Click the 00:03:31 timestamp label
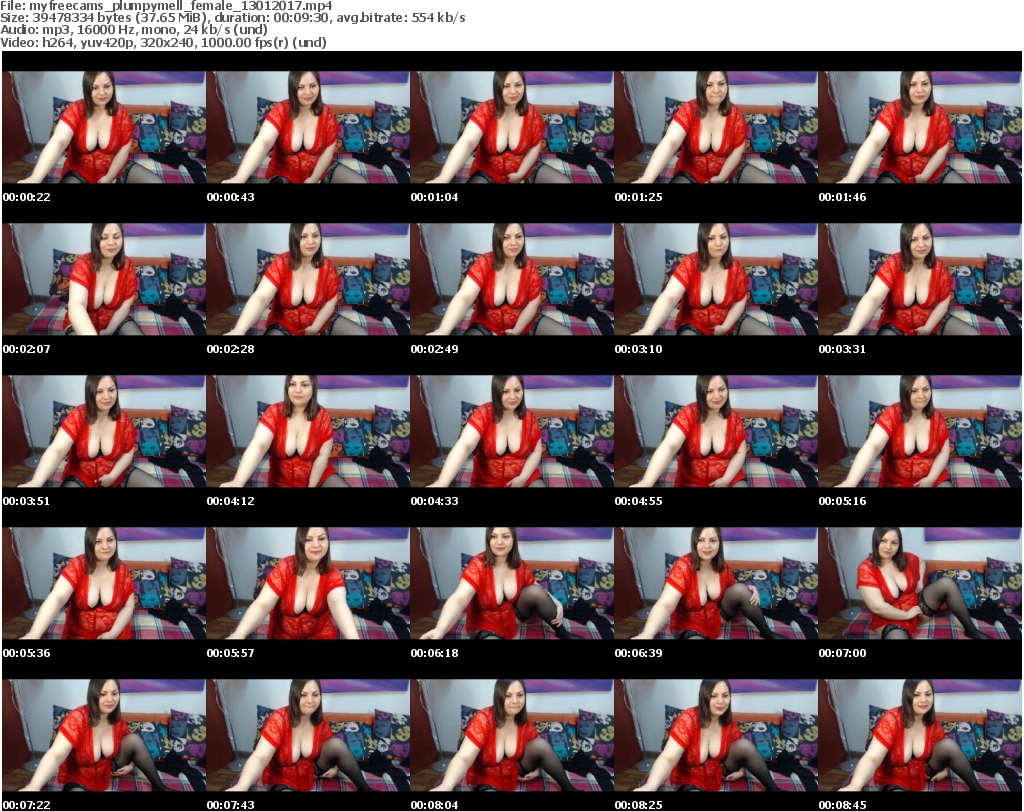 click(842, 349)
